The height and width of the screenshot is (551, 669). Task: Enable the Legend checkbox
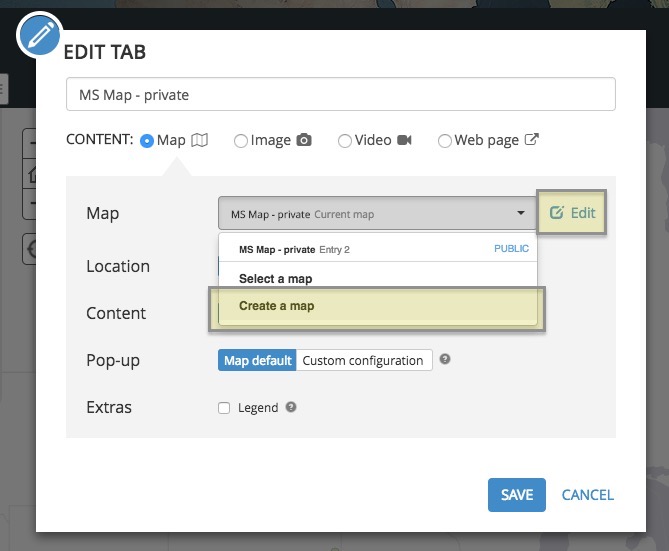(224, 408)
